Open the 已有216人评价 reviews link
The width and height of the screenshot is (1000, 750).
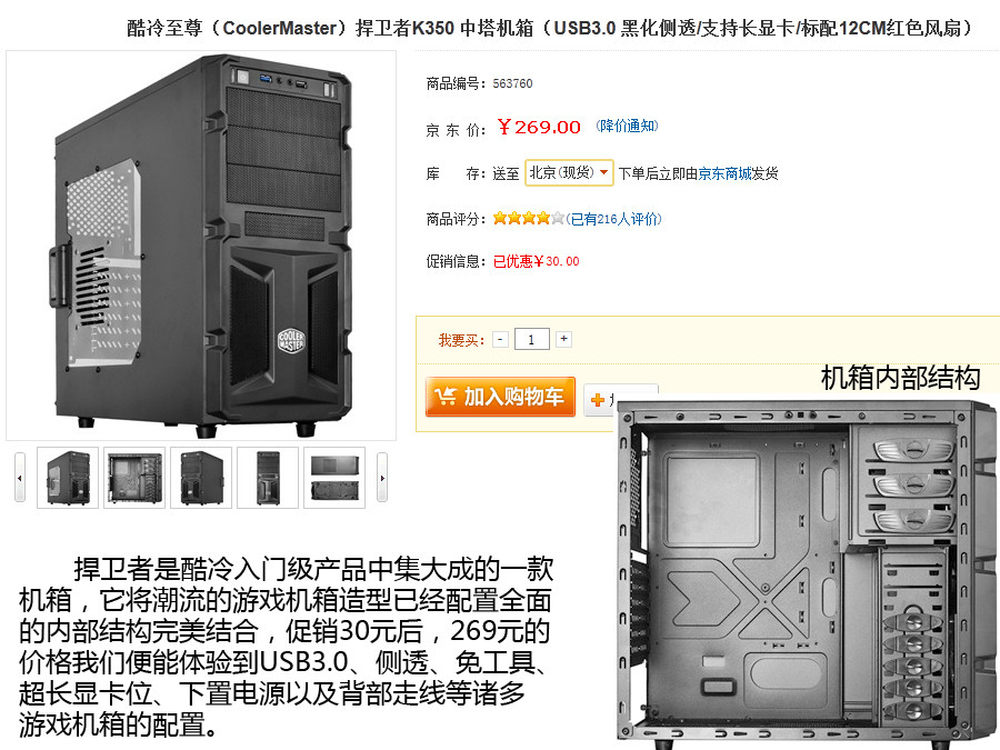(x=614, y=219)
